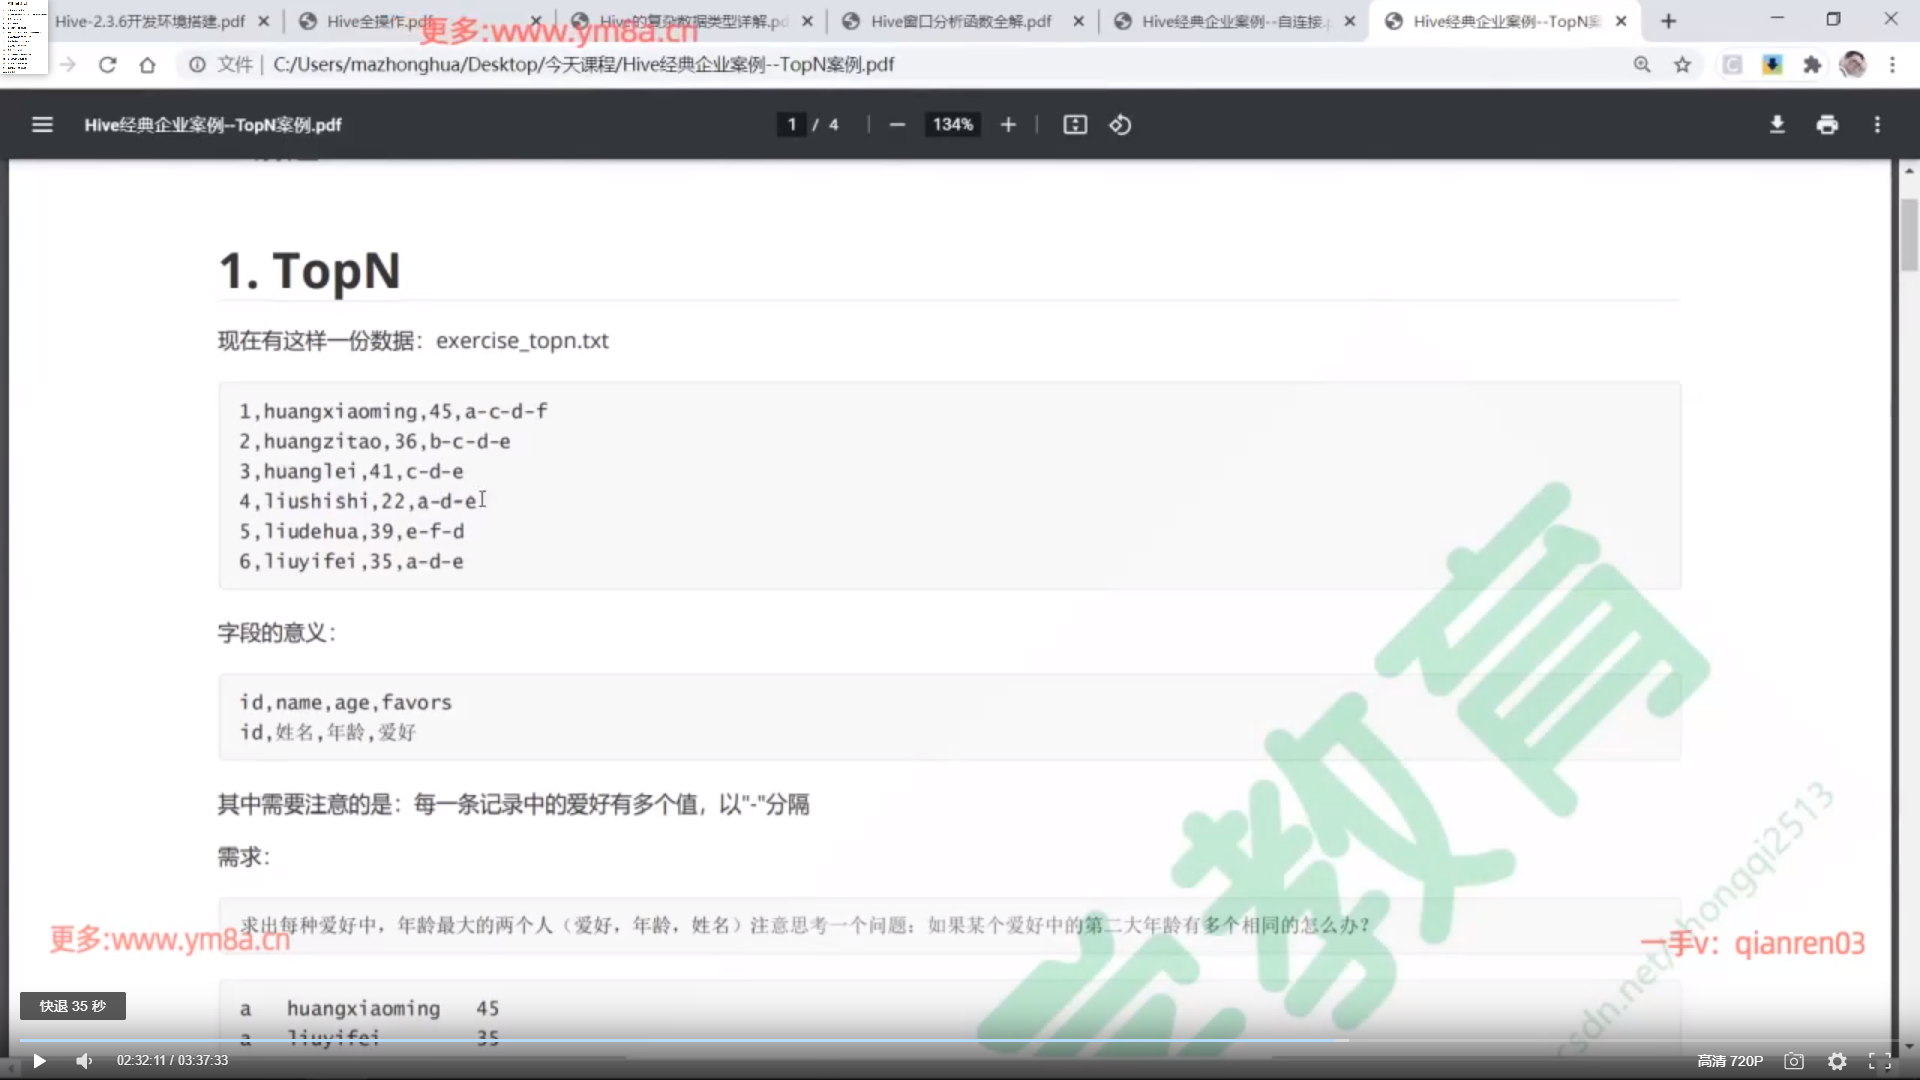Open Chrome three-dot menu

tap(1892, 65)
